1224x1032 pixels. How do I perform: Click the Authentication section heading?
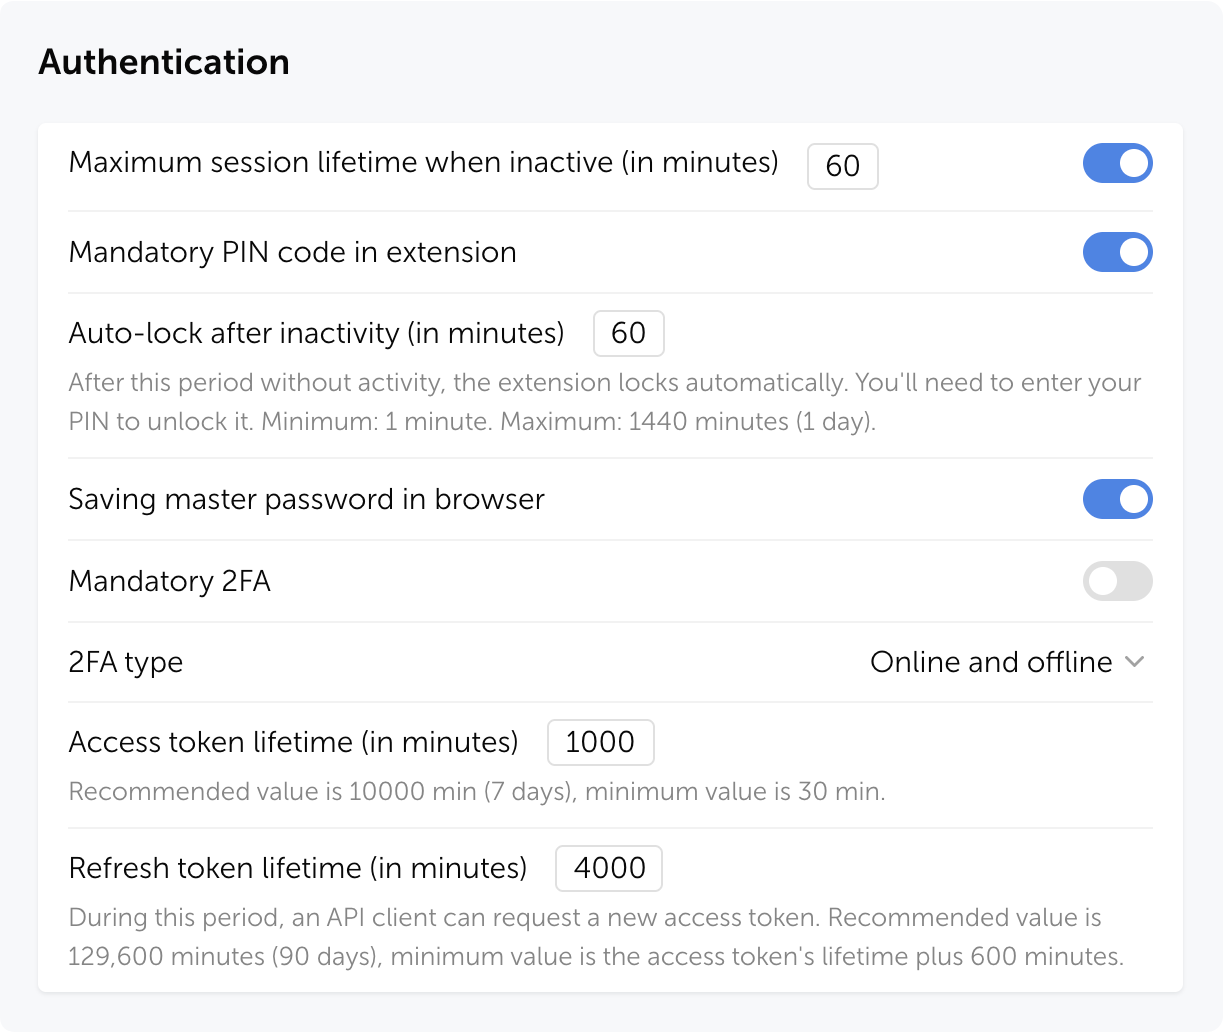coord(164,62)
